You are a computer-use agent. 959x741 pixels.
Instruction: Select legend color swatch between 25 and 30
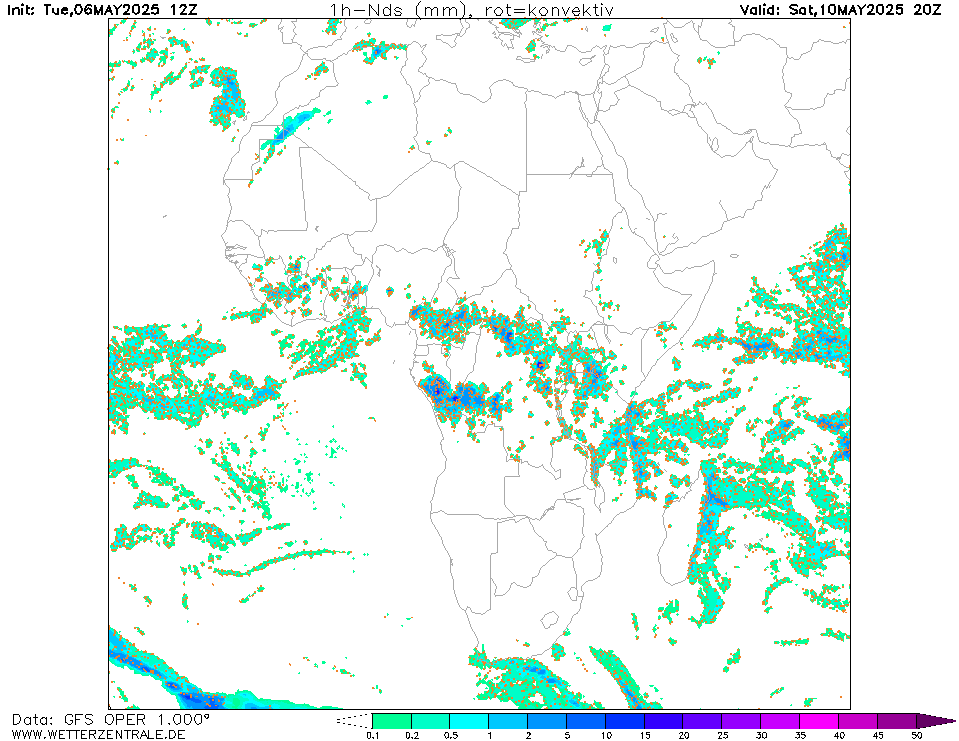[x=741, y=721]
